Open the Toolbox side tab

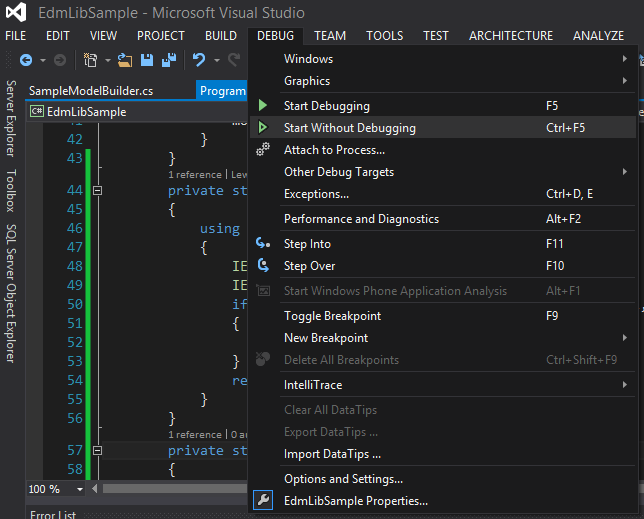pyautogui.click(x=11, y=190)
